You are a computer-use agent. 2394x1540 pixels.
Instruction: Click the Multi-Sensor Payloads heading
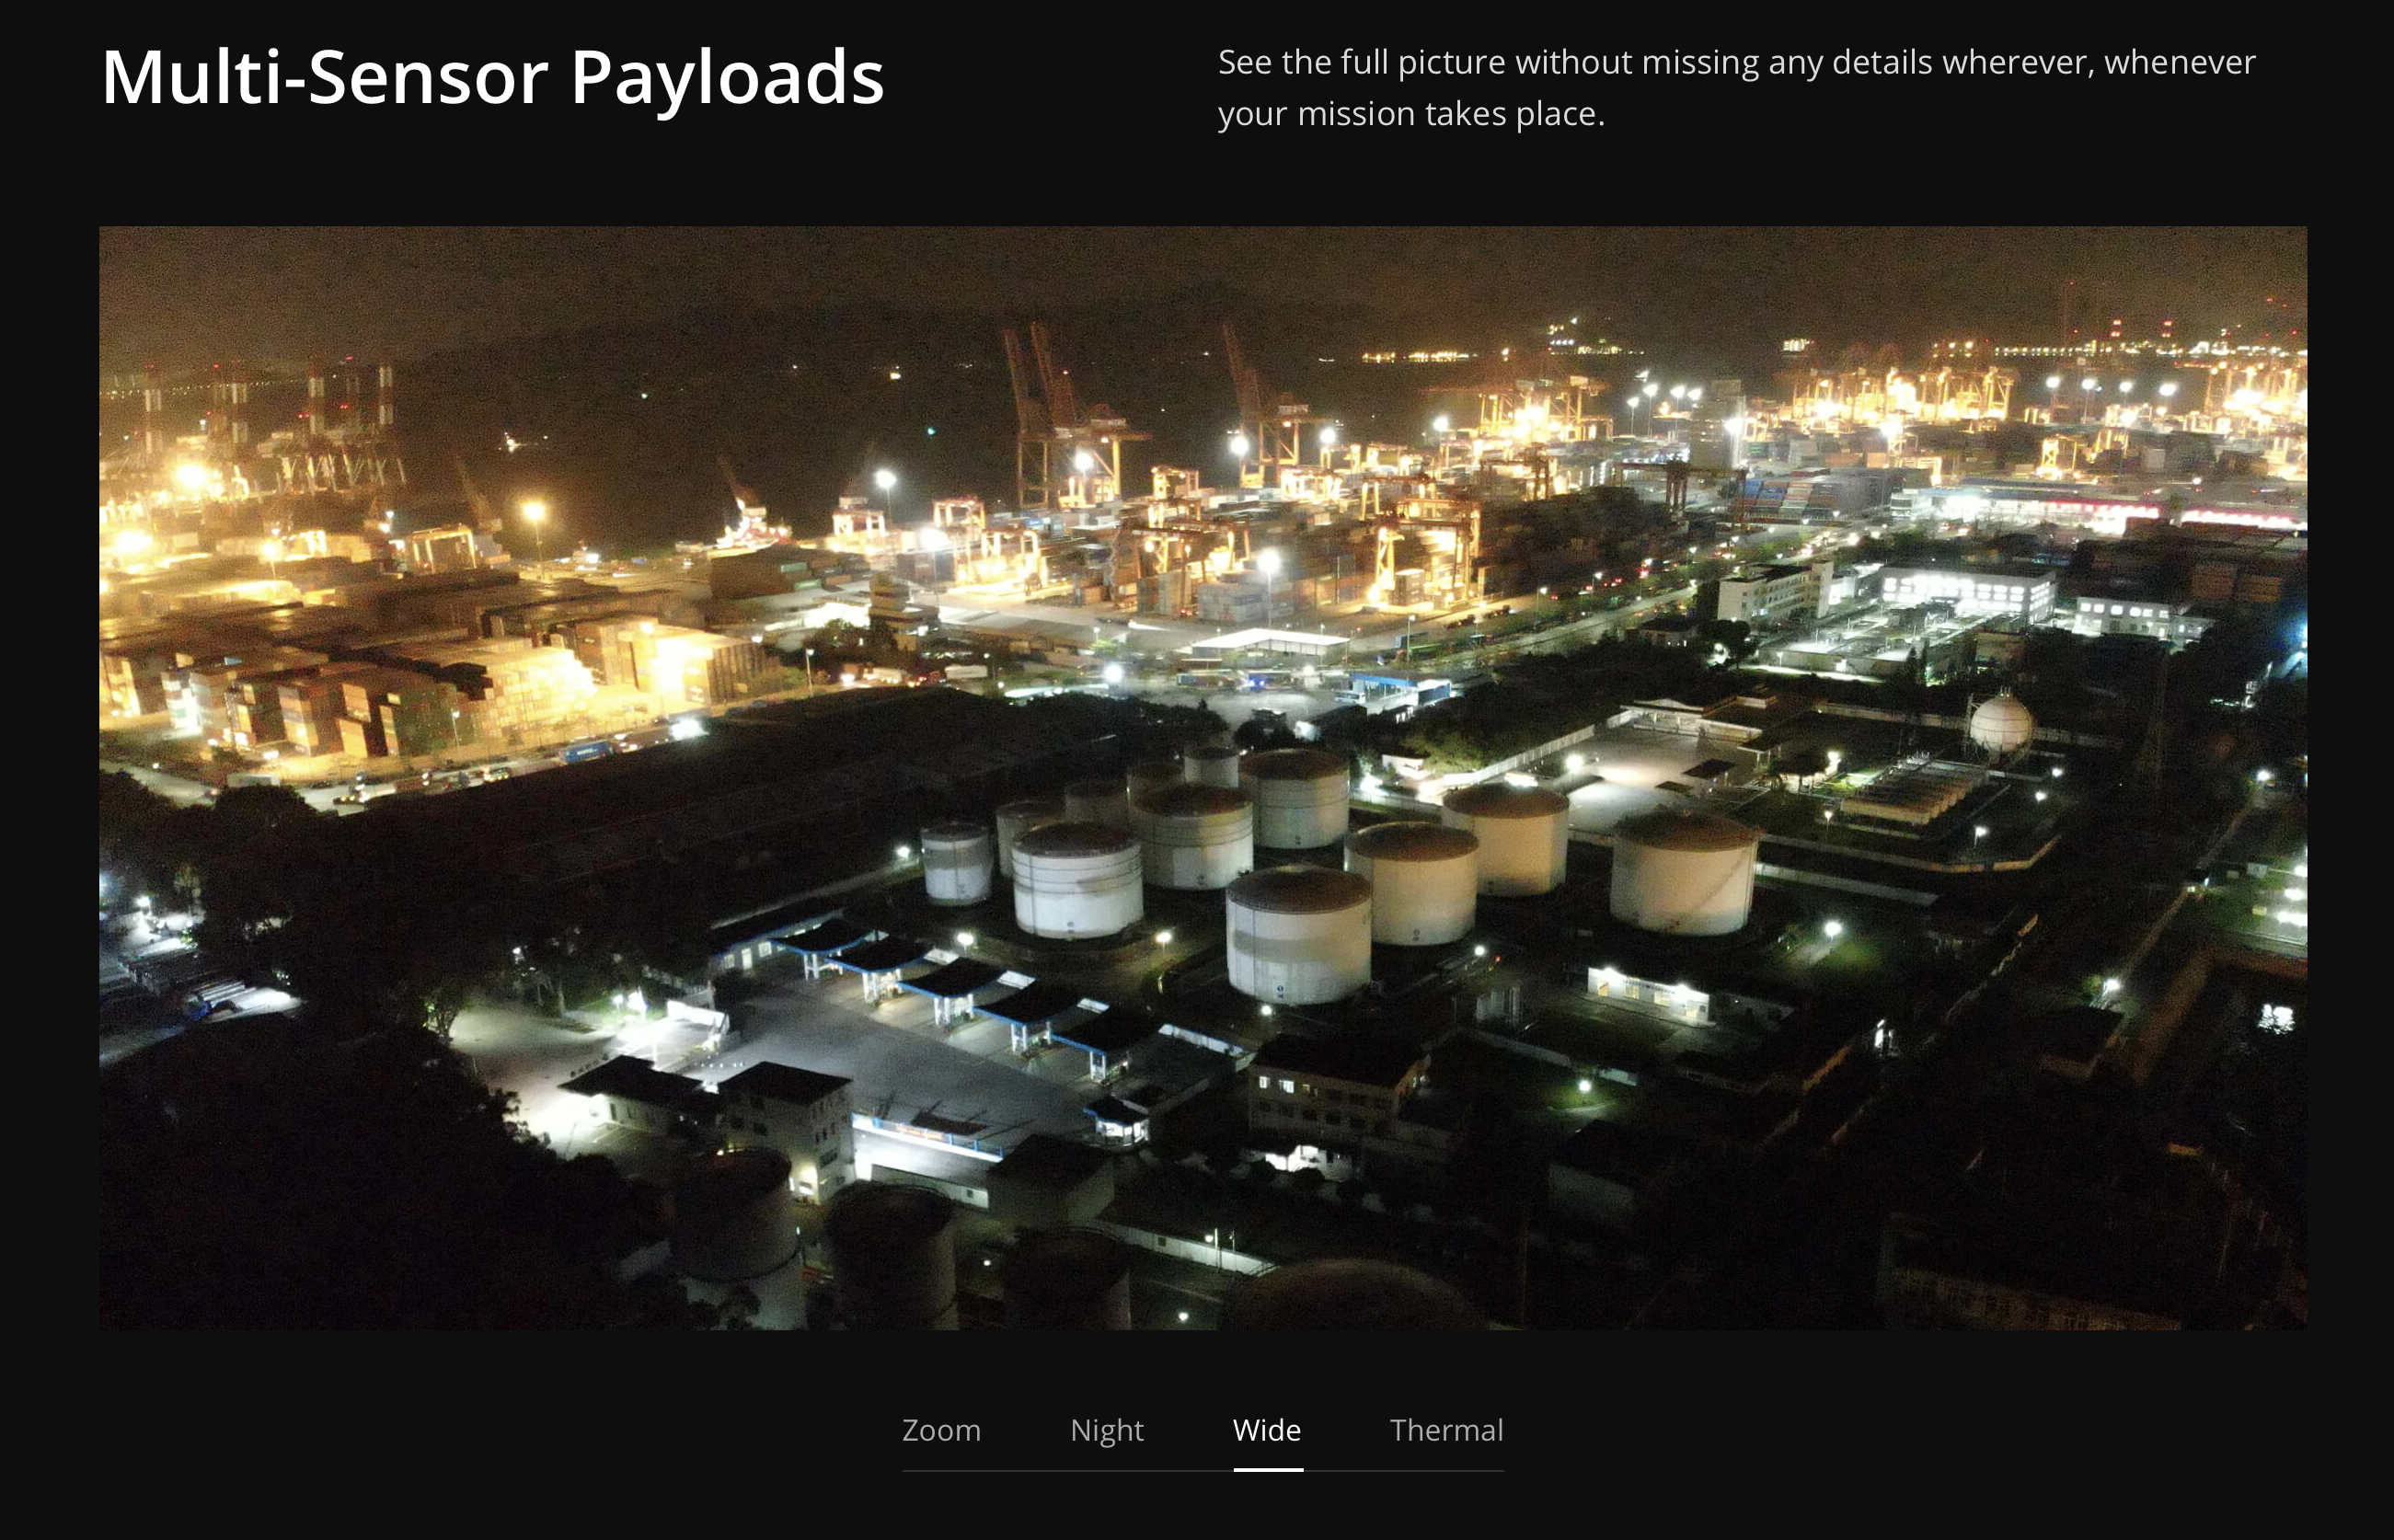click(x=492, y=78)
